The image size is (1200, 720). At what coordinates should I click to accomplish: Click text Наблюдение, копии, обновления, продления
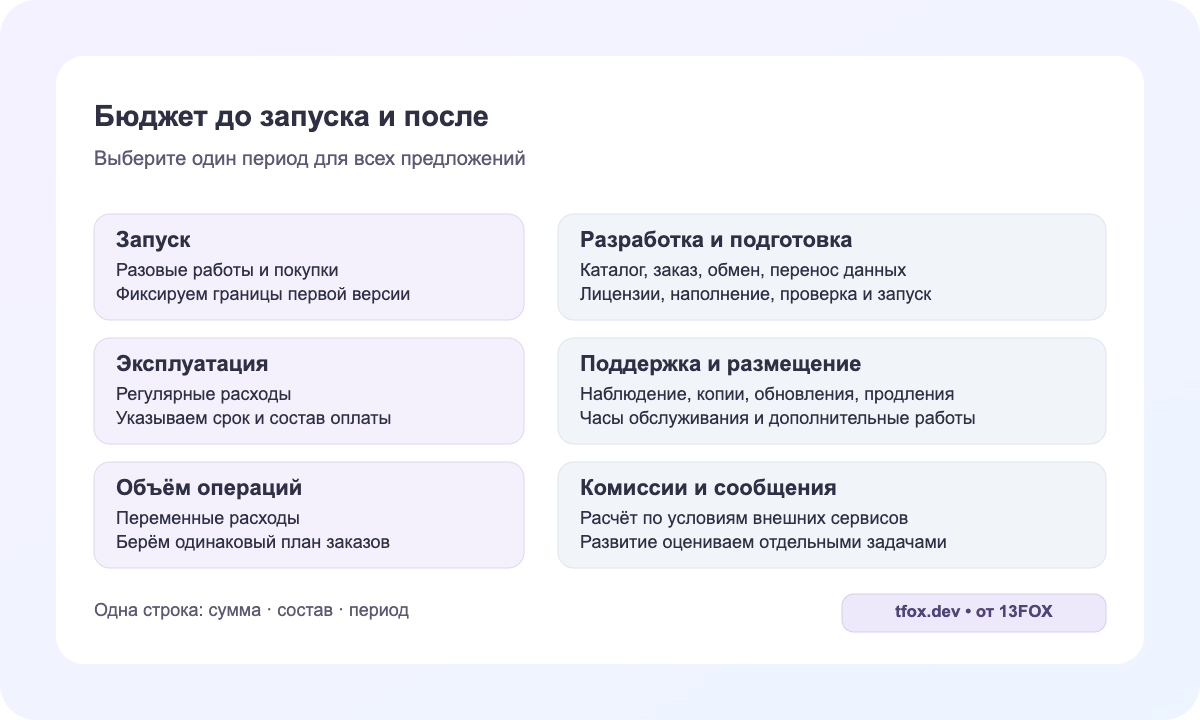click(x=767, y=394)
